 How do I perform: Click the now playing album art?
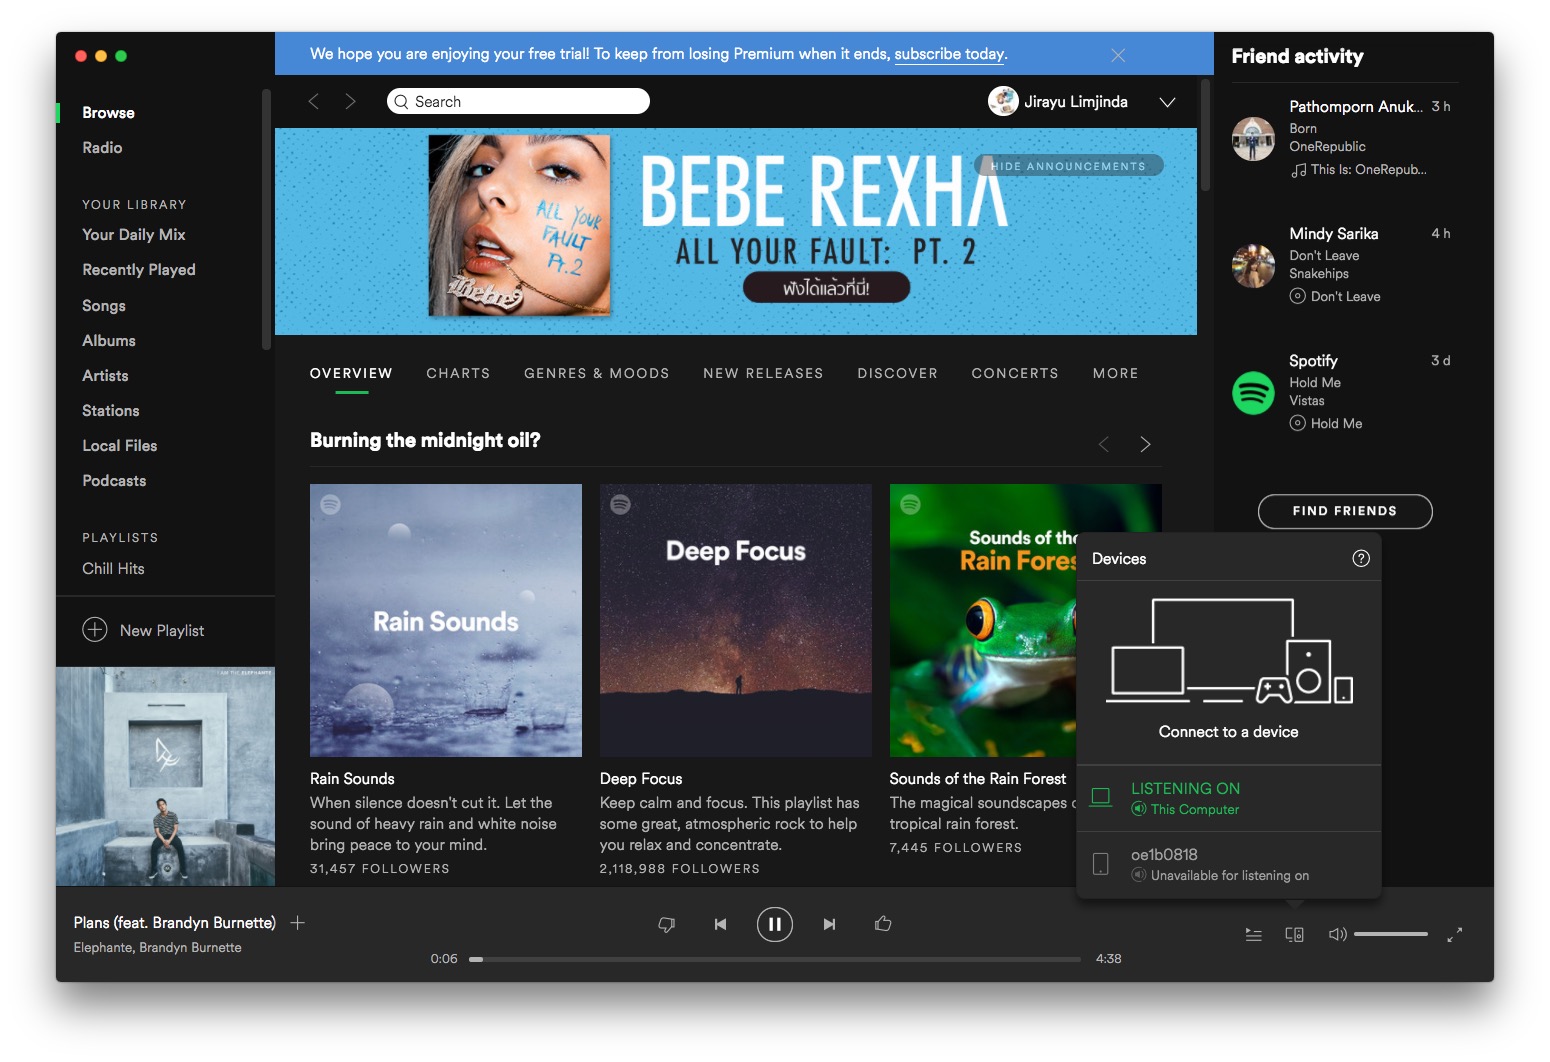[165, 776]
